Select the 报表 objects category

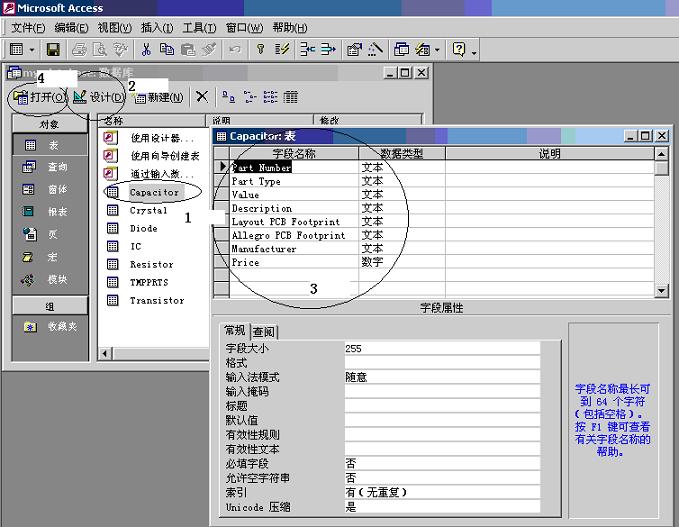pyautogui.click(x=50, y=212)
